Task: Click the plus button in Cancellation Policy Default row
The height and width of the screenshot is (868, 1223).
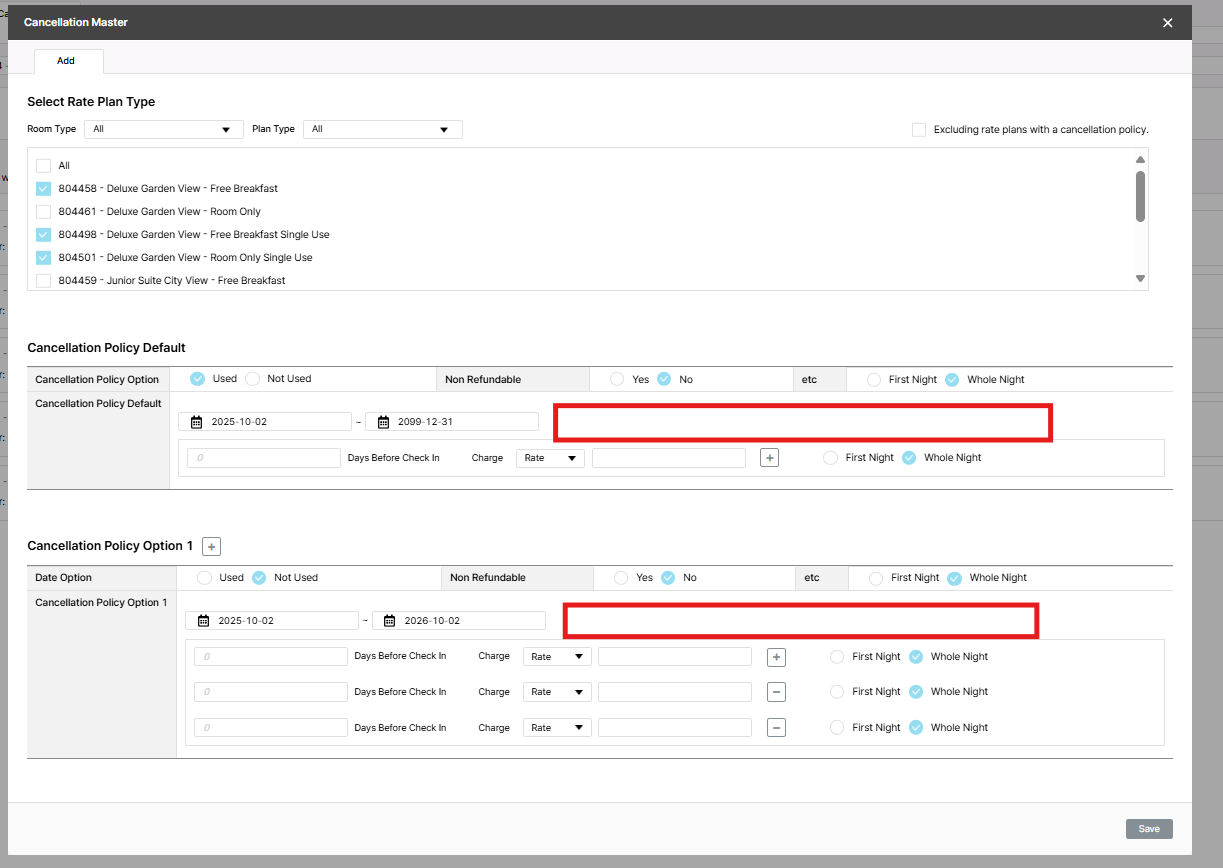Action: [x=769, y=458]
